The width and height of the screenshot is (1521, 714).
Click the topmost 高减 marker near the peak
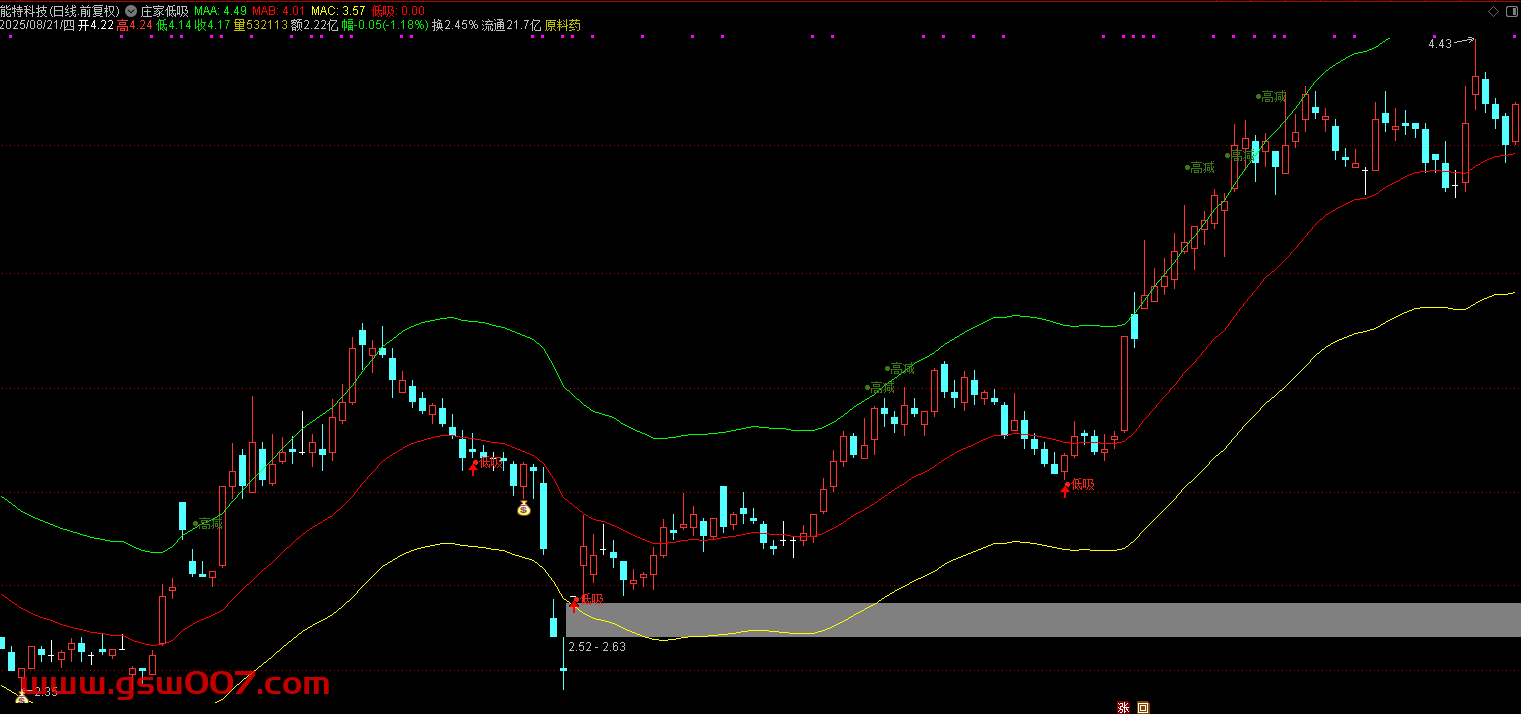tap(1272, 96)
